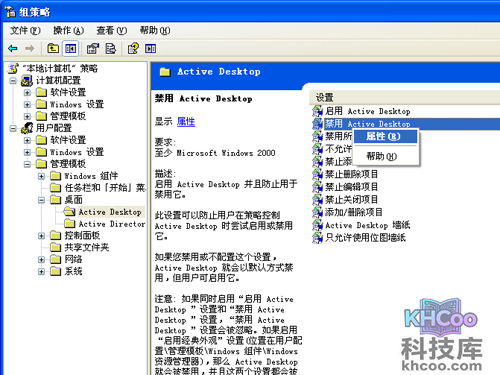Select the Windows 组件 tree node
500x375 pixels.
coord(91,176)
